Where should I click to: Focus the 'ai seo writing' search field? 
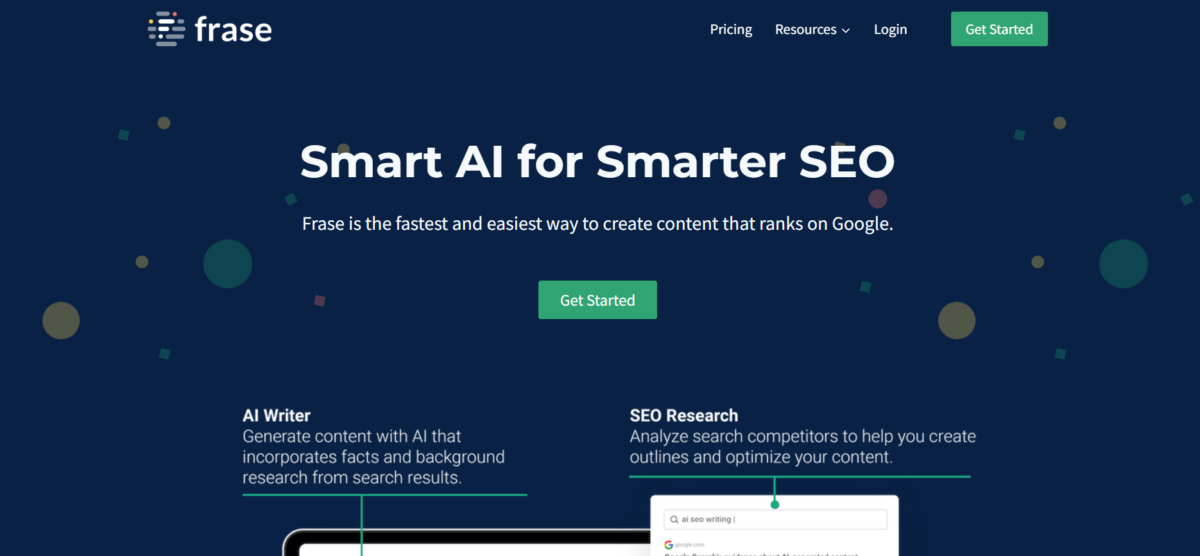(775, 520)
